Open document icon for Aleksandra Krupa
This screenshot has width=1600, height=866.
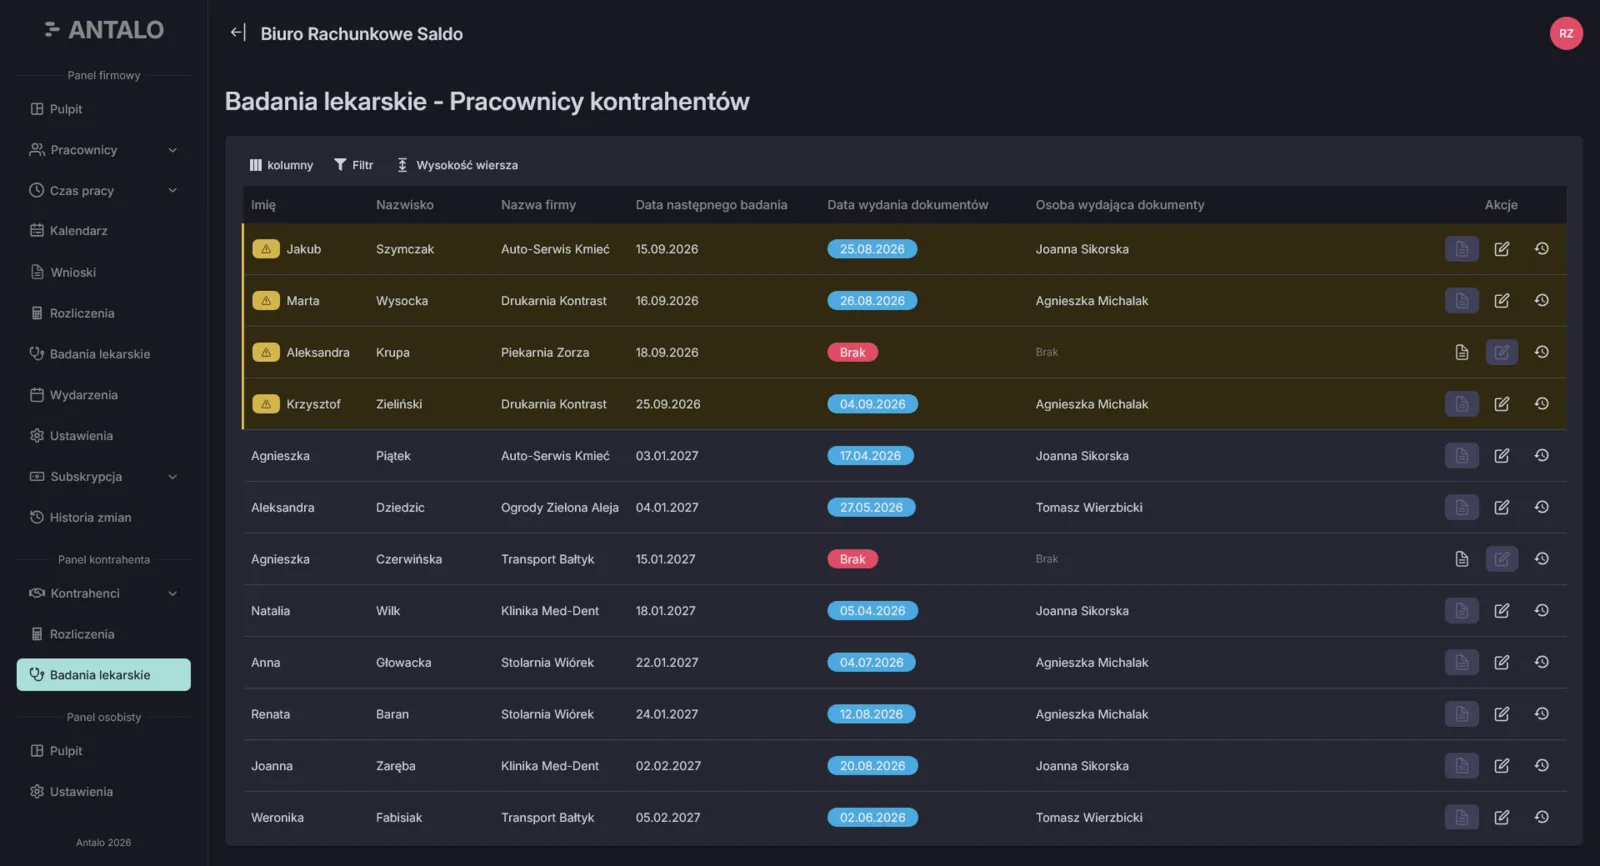1461,352
